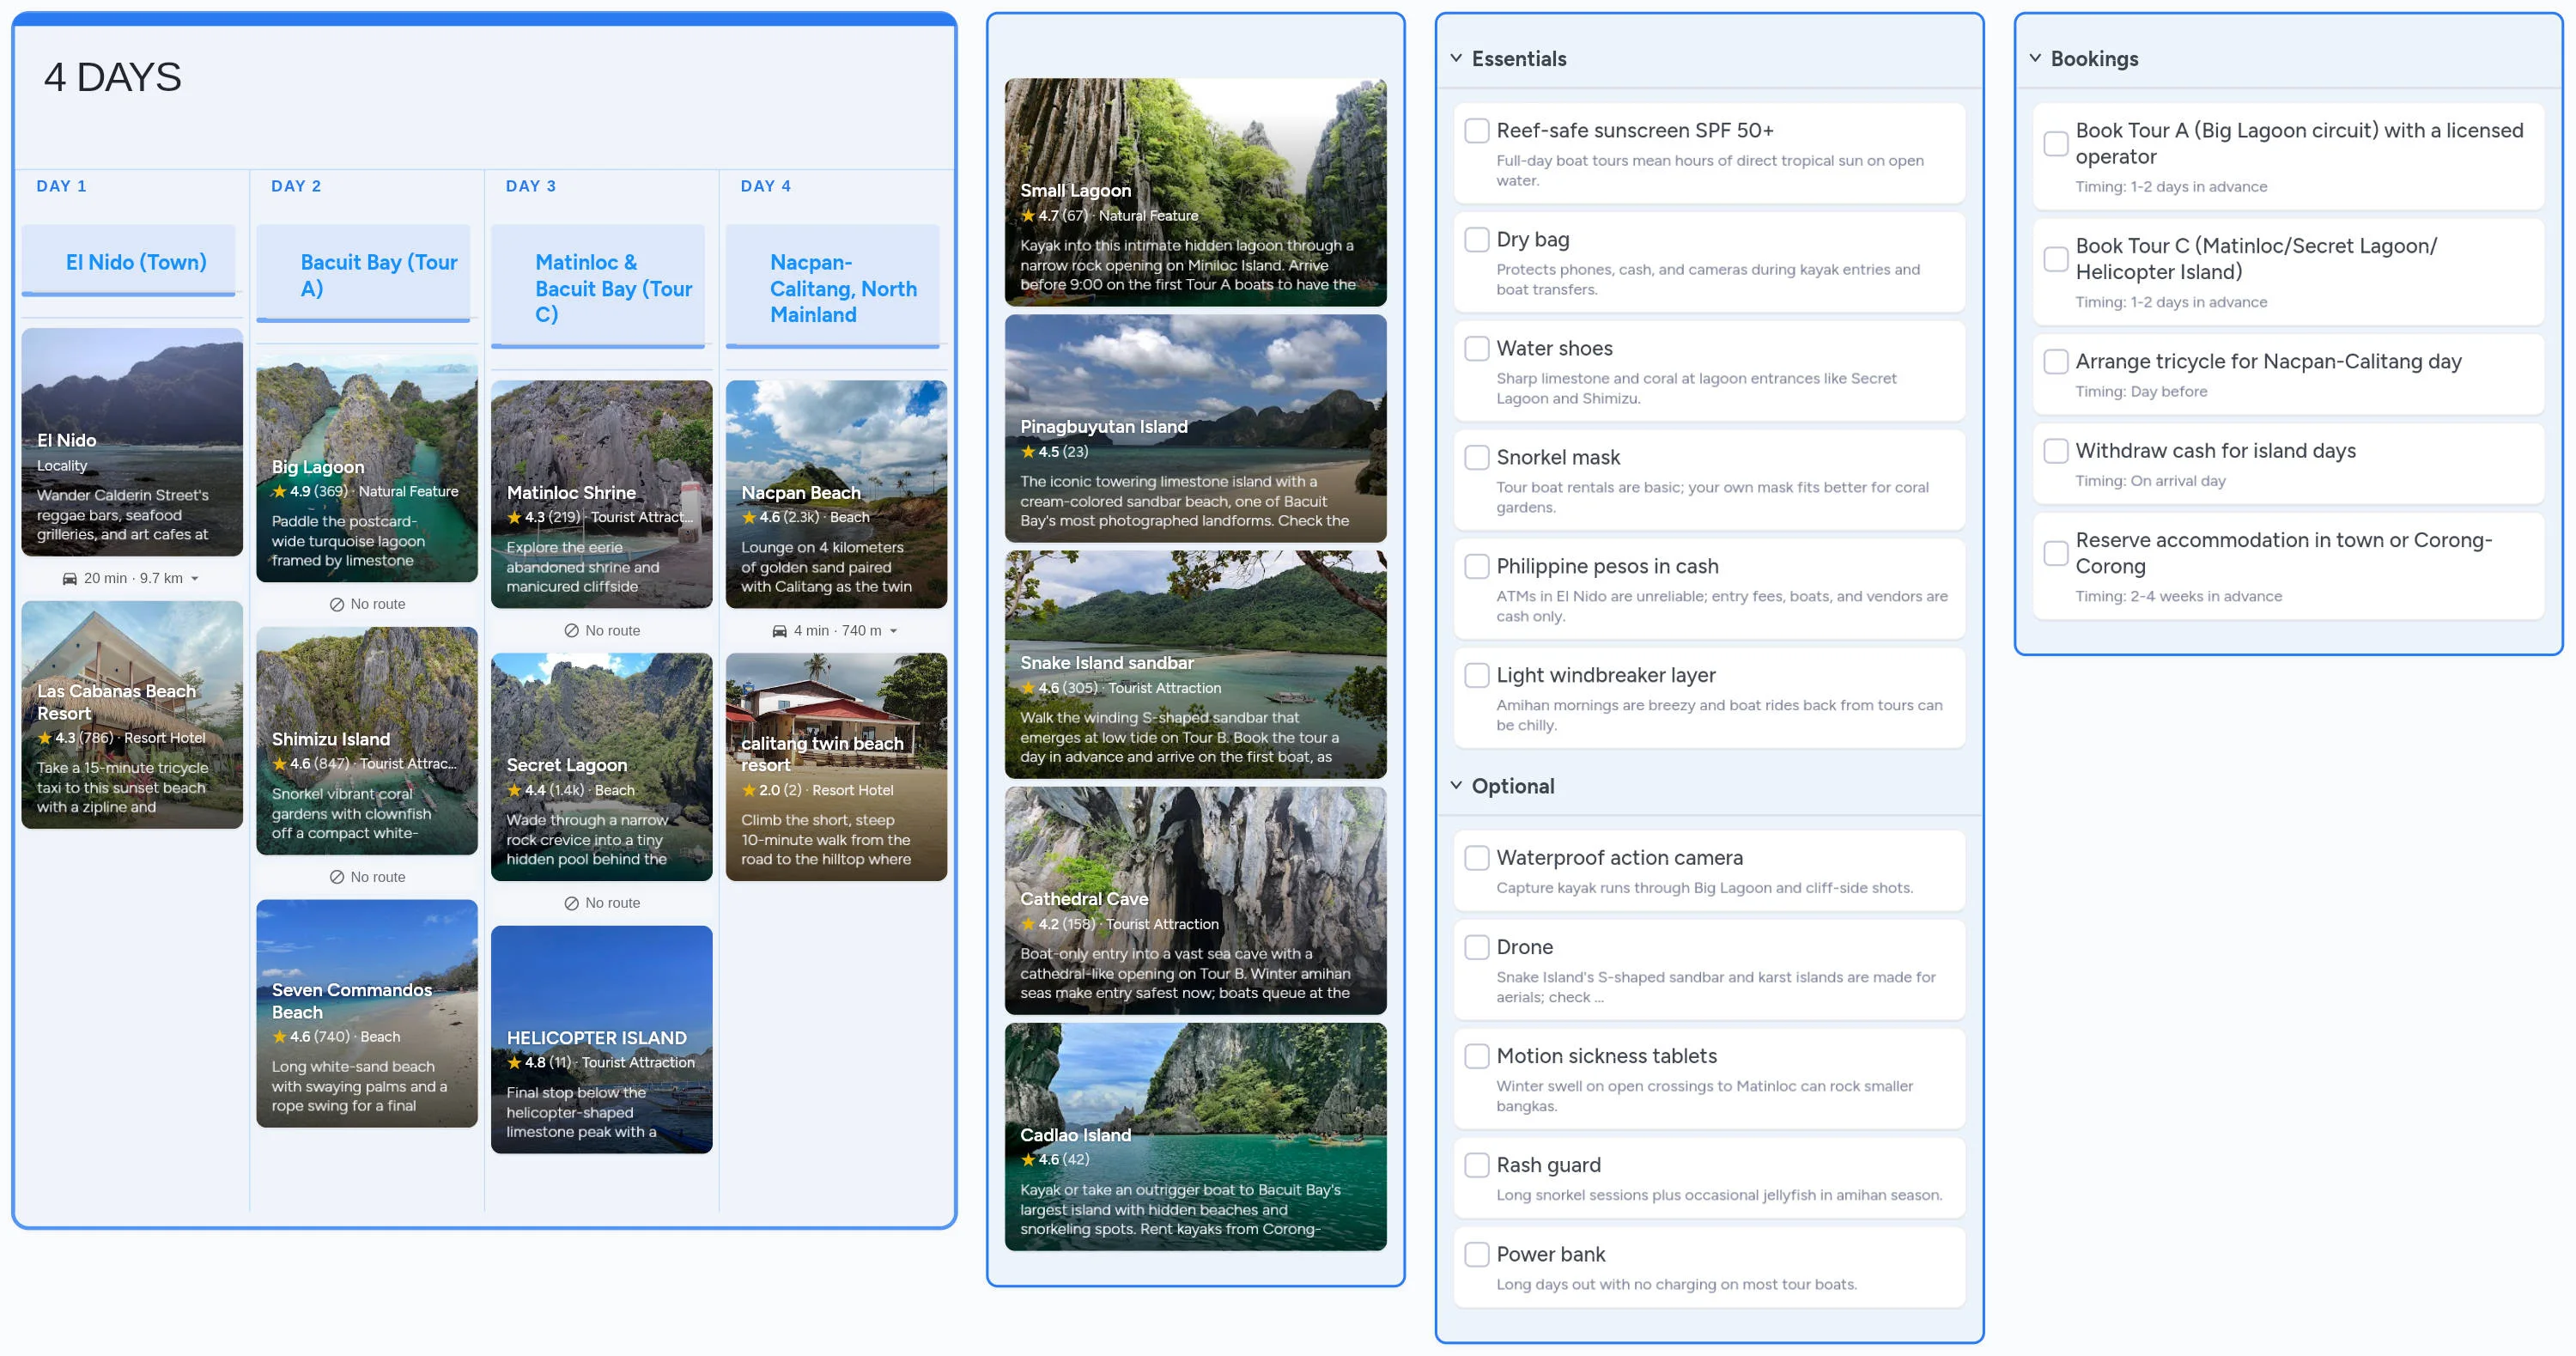
Task: Check Book Tour A booking item
Action: tap(2056, 144)
